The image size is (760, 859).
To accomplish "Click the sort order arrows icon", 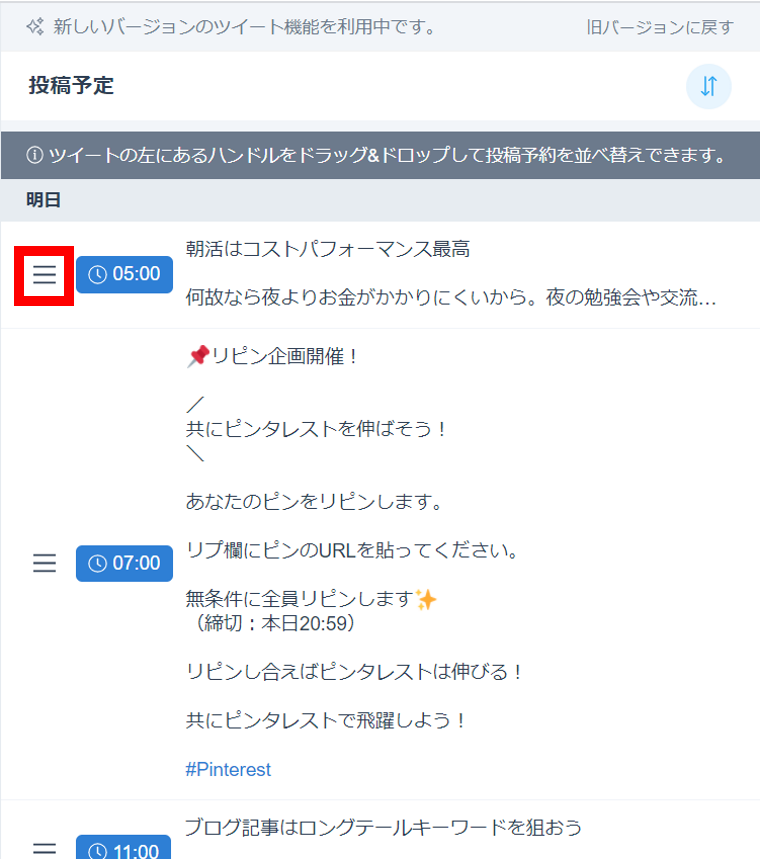I will (708, 86).
